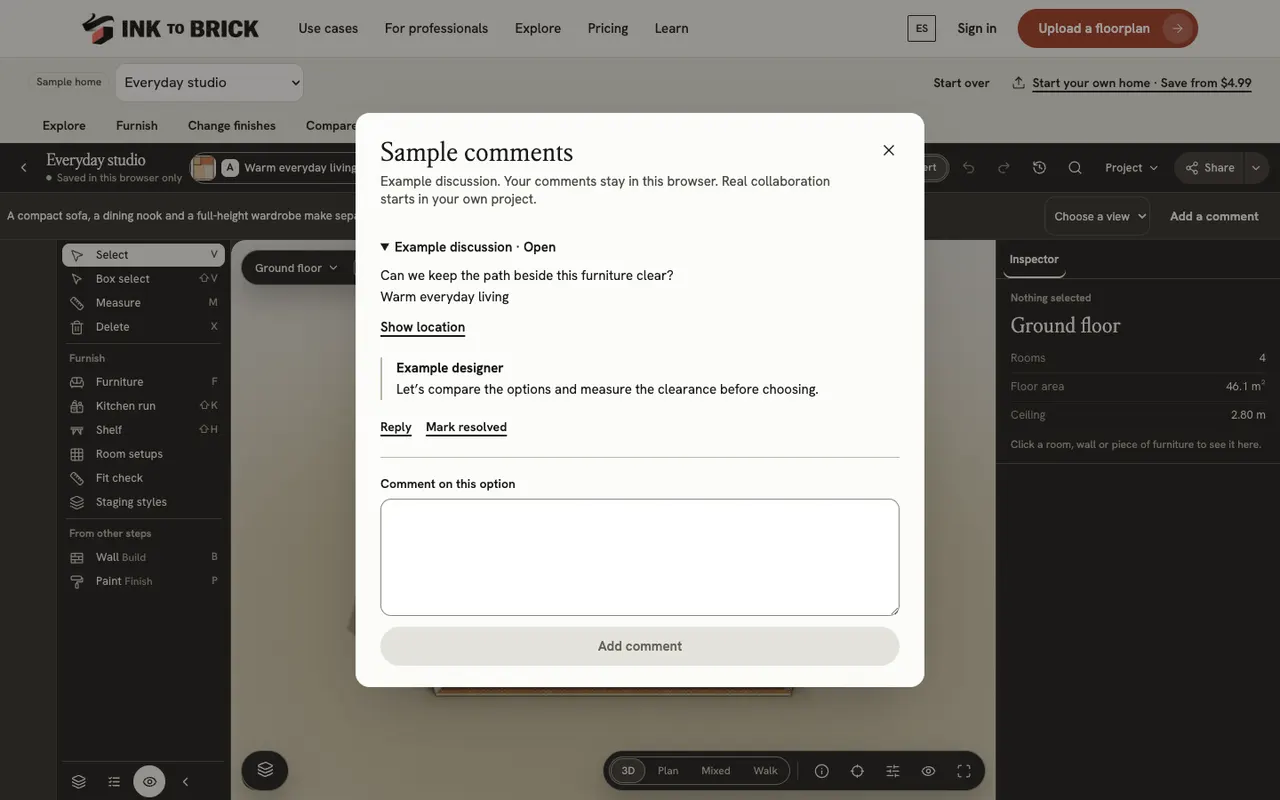Toggle the eye icon in view toolbar
This screenshot has height=800, width=1280.
[x=928, y=771]
